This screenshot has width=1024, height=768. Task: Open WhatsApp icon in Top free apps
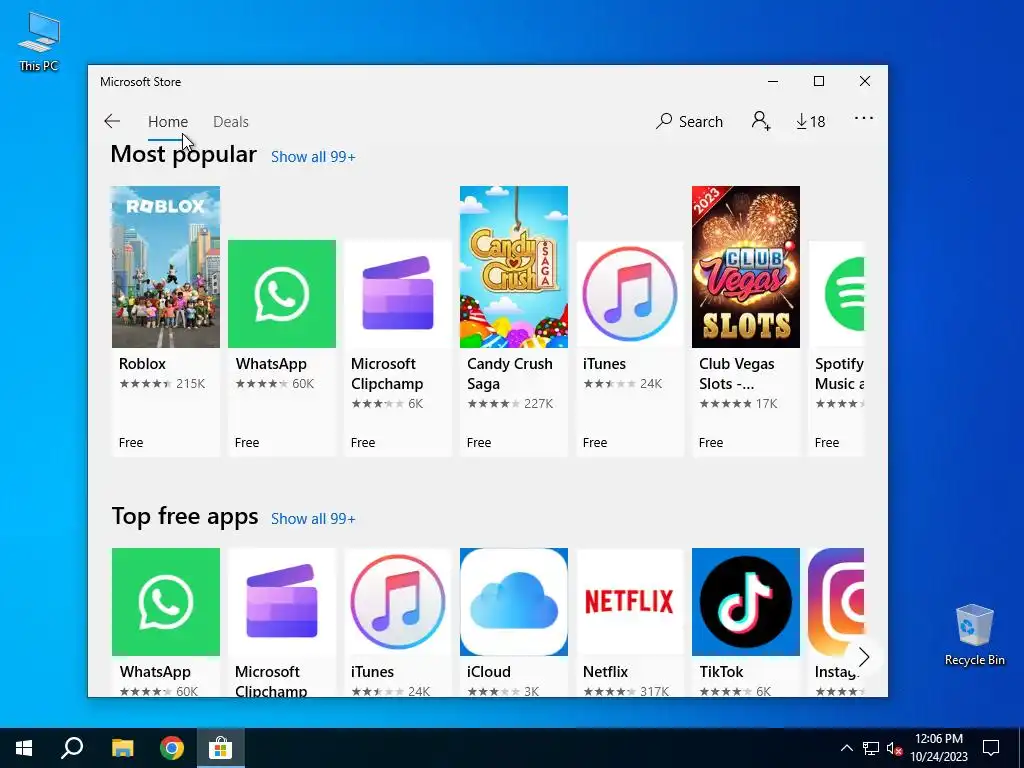pyautogui.click(x=166, y=601)
